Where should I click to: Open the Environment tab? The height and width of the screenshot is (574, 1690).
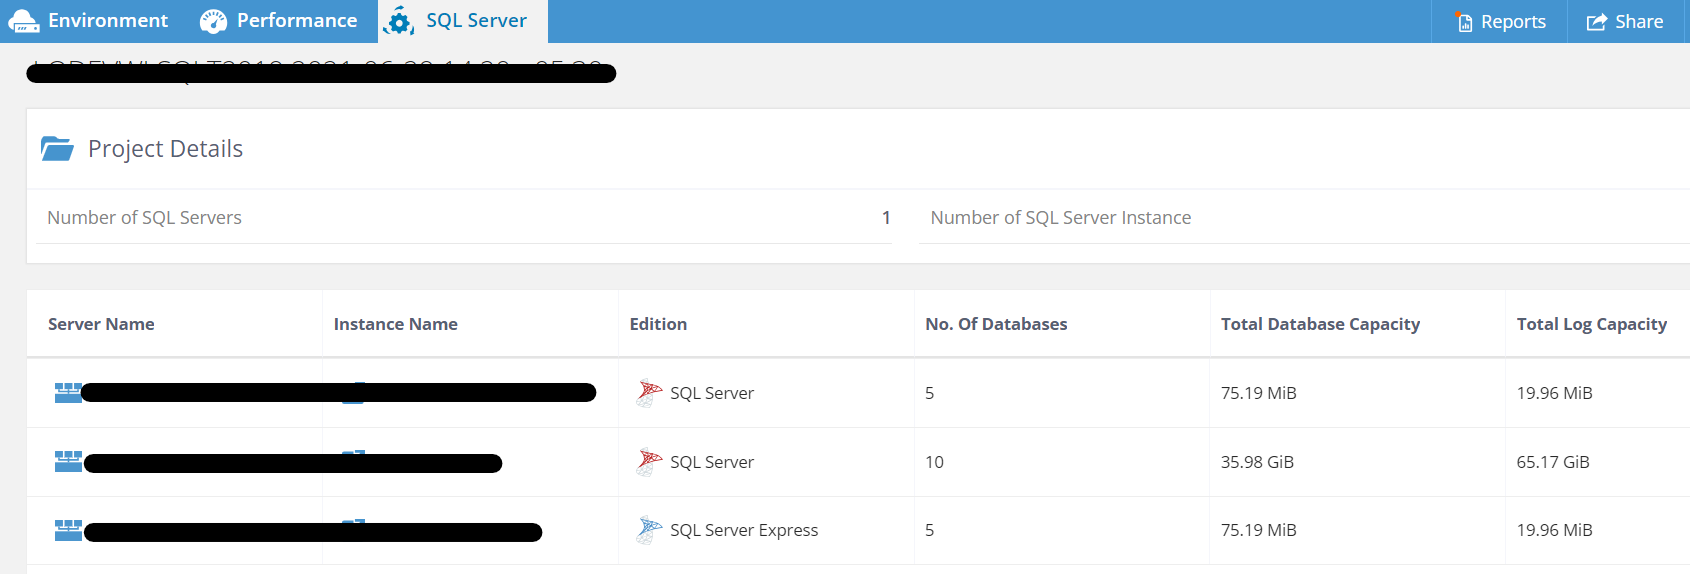[107, 21]
